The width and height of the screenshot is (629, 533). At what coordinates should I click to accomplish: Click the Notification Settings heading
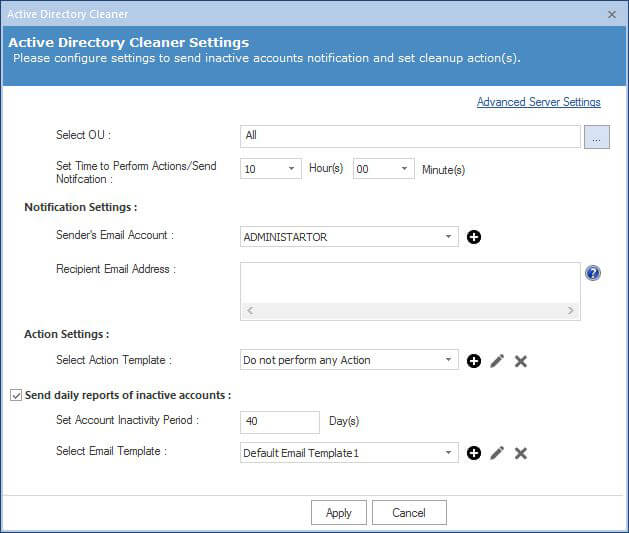coord(81,207)
